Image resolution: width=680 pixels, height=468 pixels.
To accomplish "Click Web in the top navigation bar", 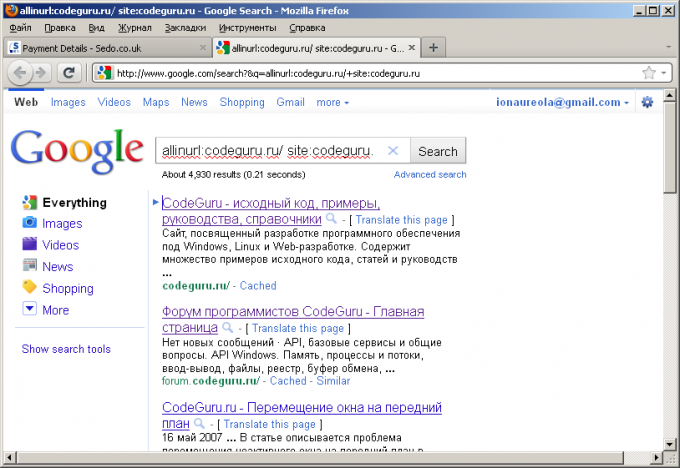I will [26, 102].
